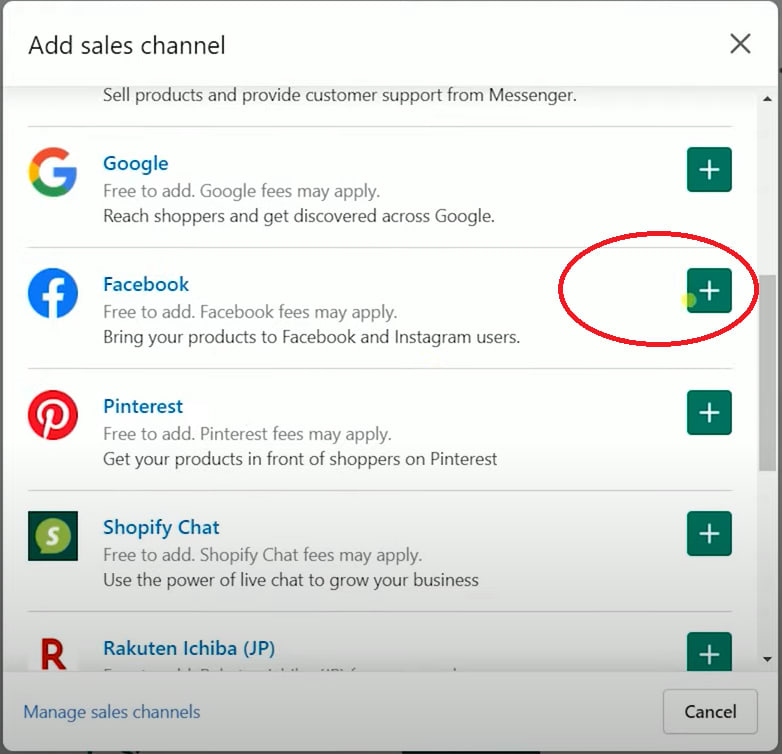Click the Rakuten R logo
Viewport: 782px width, 754px height.
(x=53, y=654)
